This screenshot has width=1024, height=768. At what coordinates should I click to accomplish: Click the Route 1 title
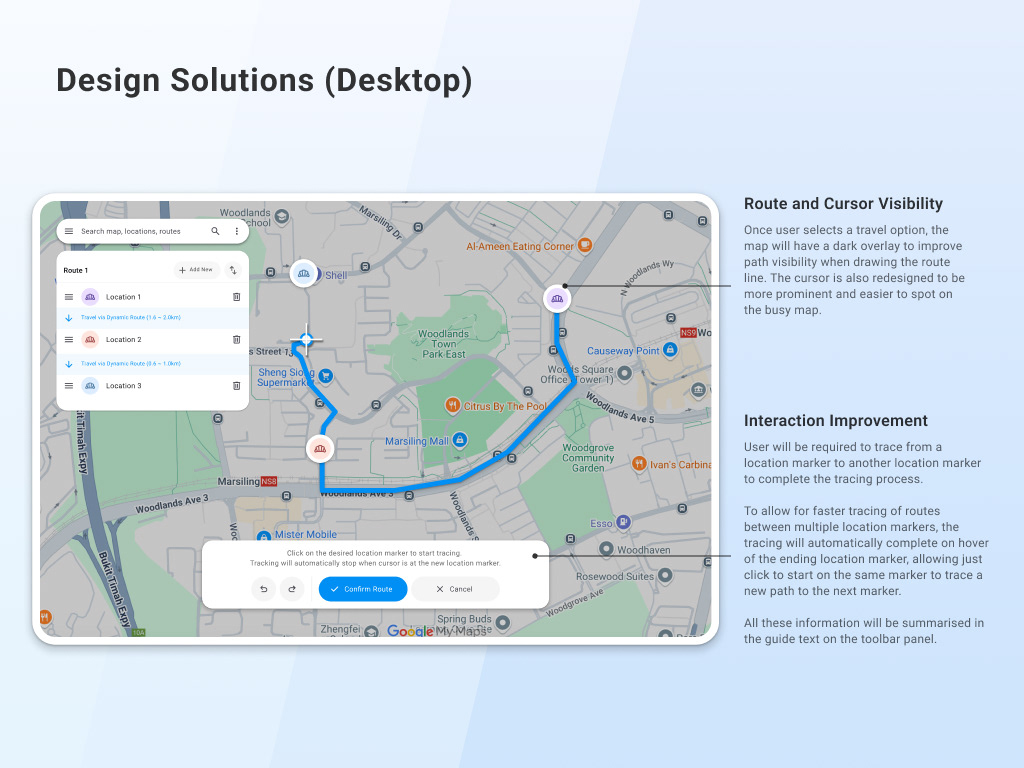pos(76,270)
